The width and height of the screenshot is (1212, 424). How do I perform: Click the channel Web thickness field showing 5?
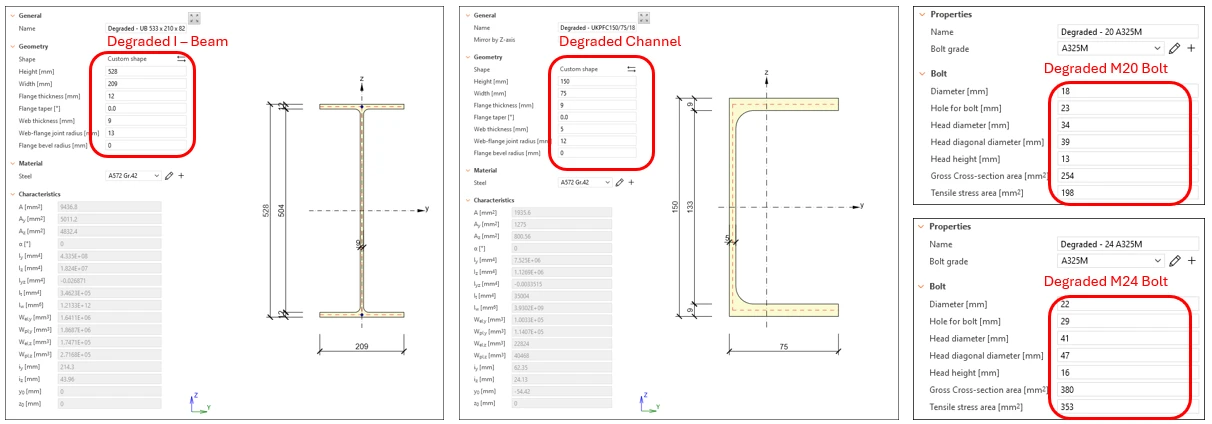(597, 129)
